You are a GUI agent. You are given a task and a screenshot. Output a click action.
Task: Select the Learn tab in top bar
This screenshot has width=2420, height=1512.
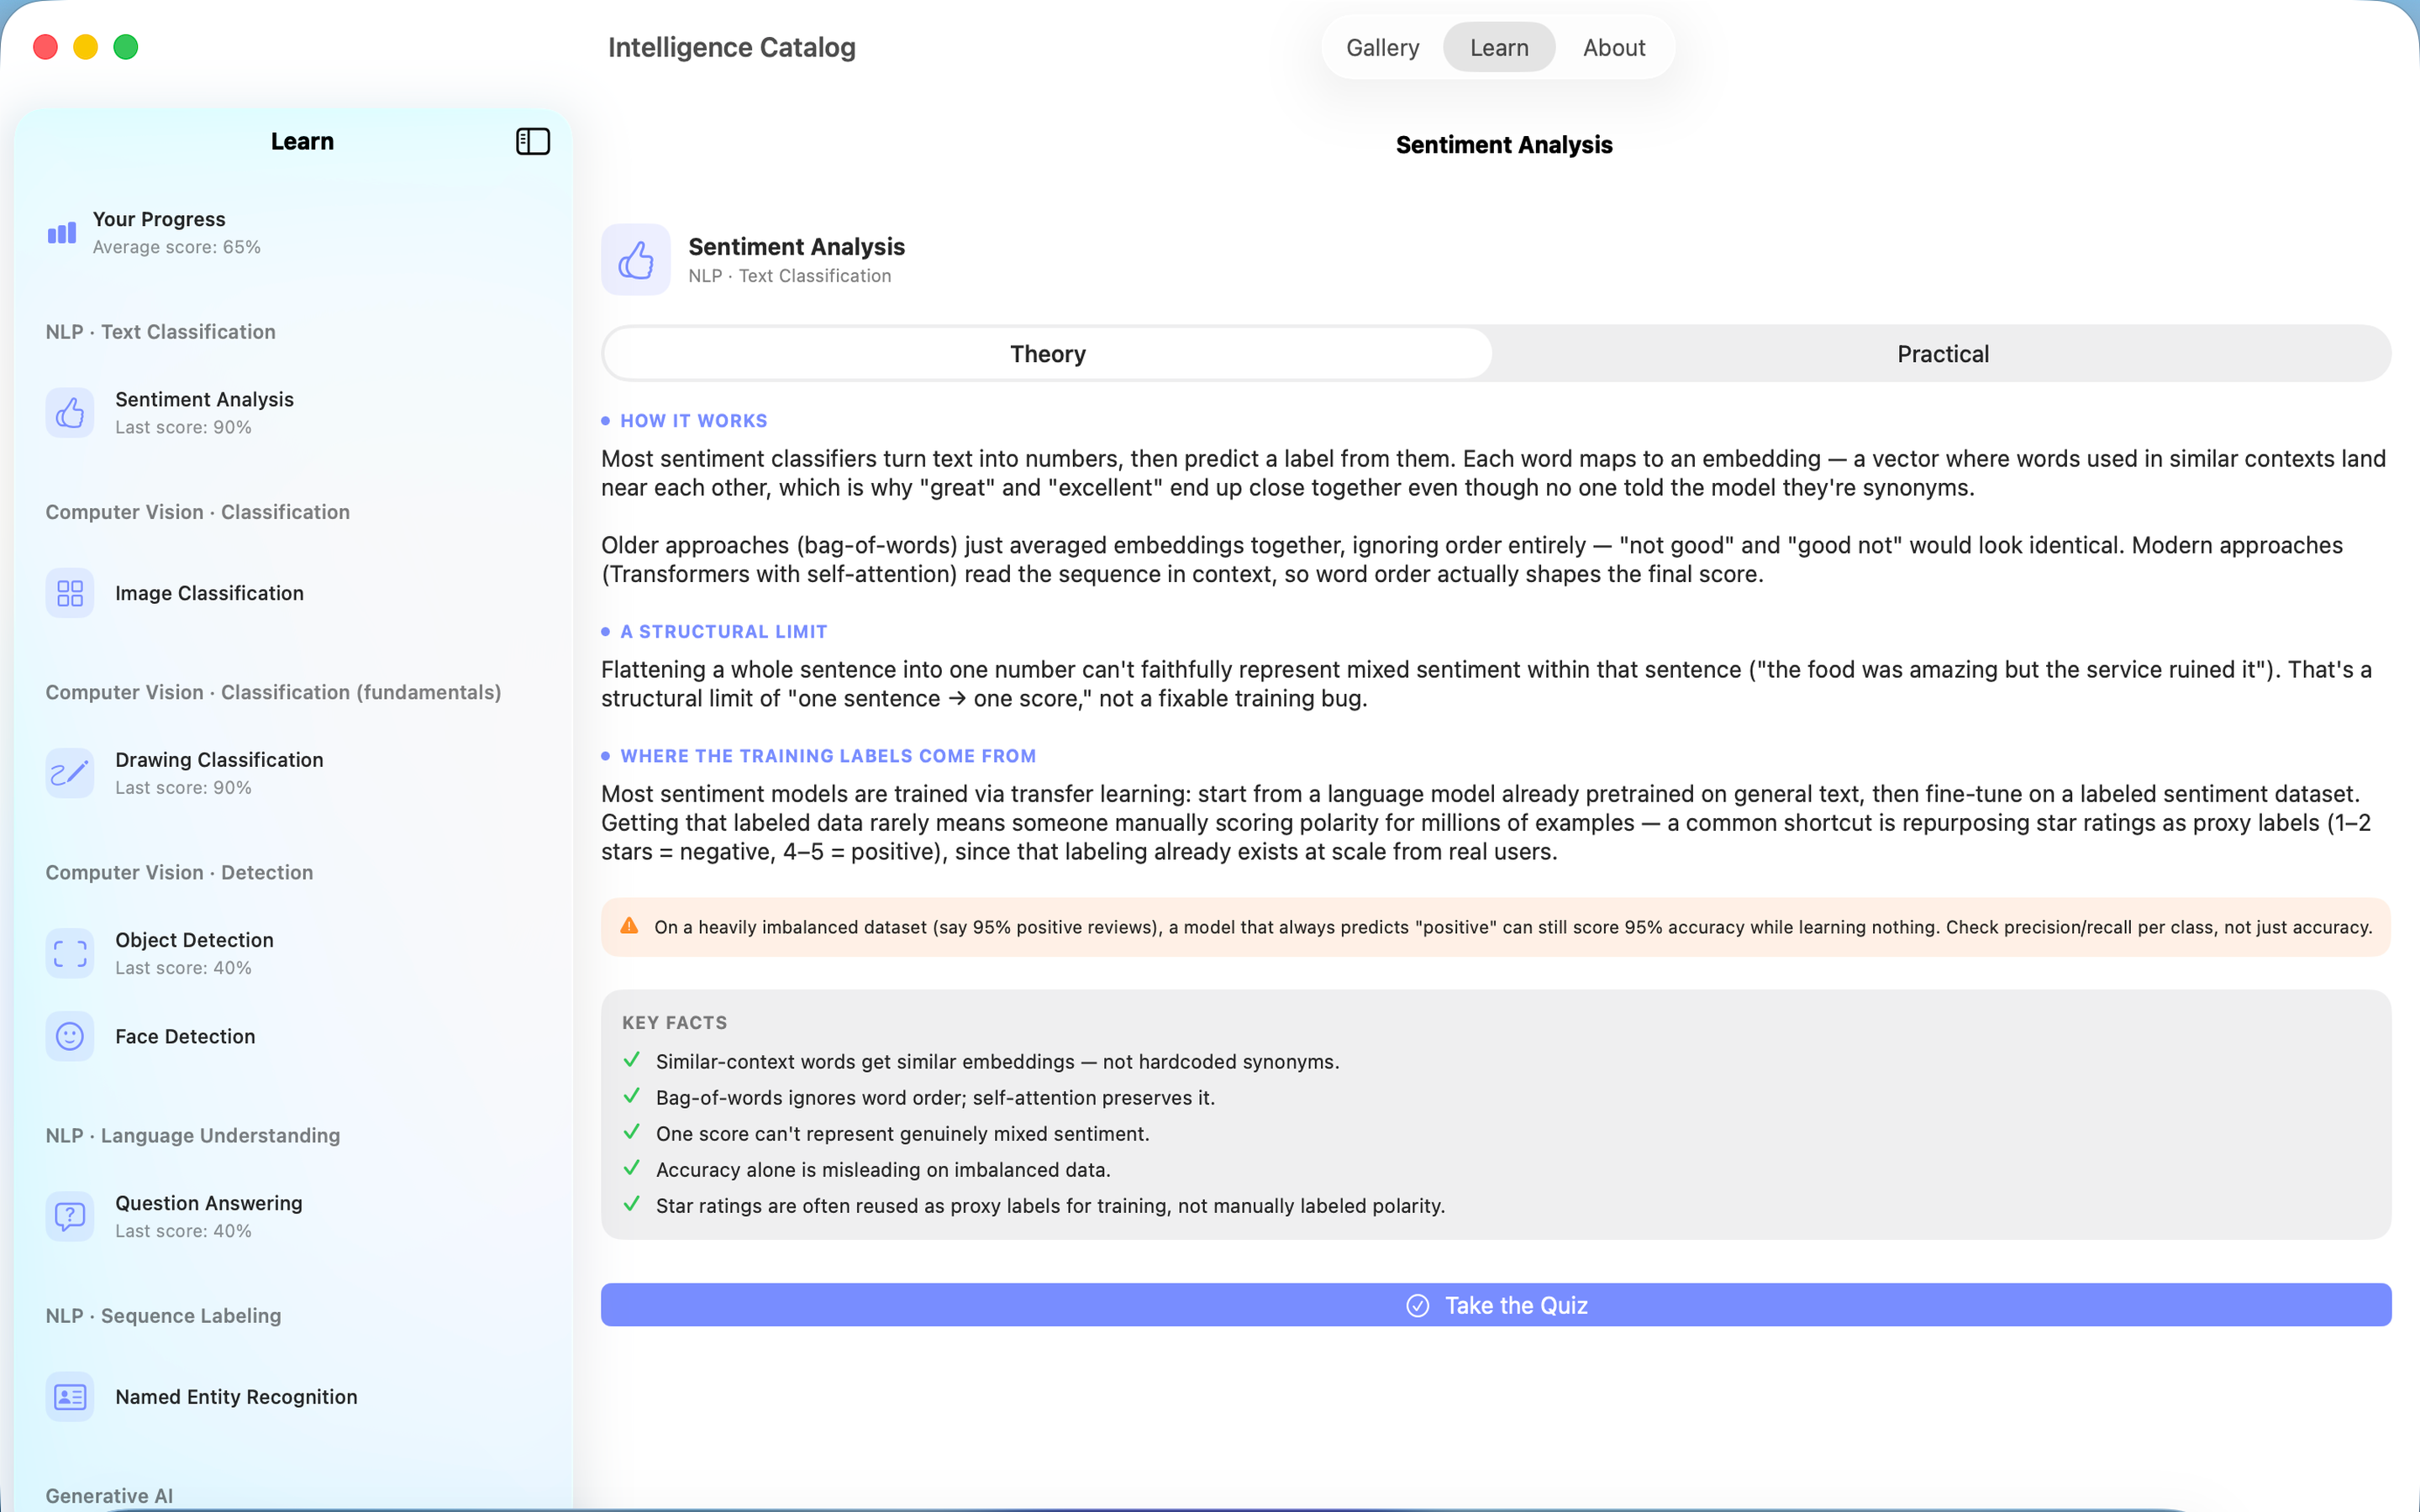pos(1499,47)
